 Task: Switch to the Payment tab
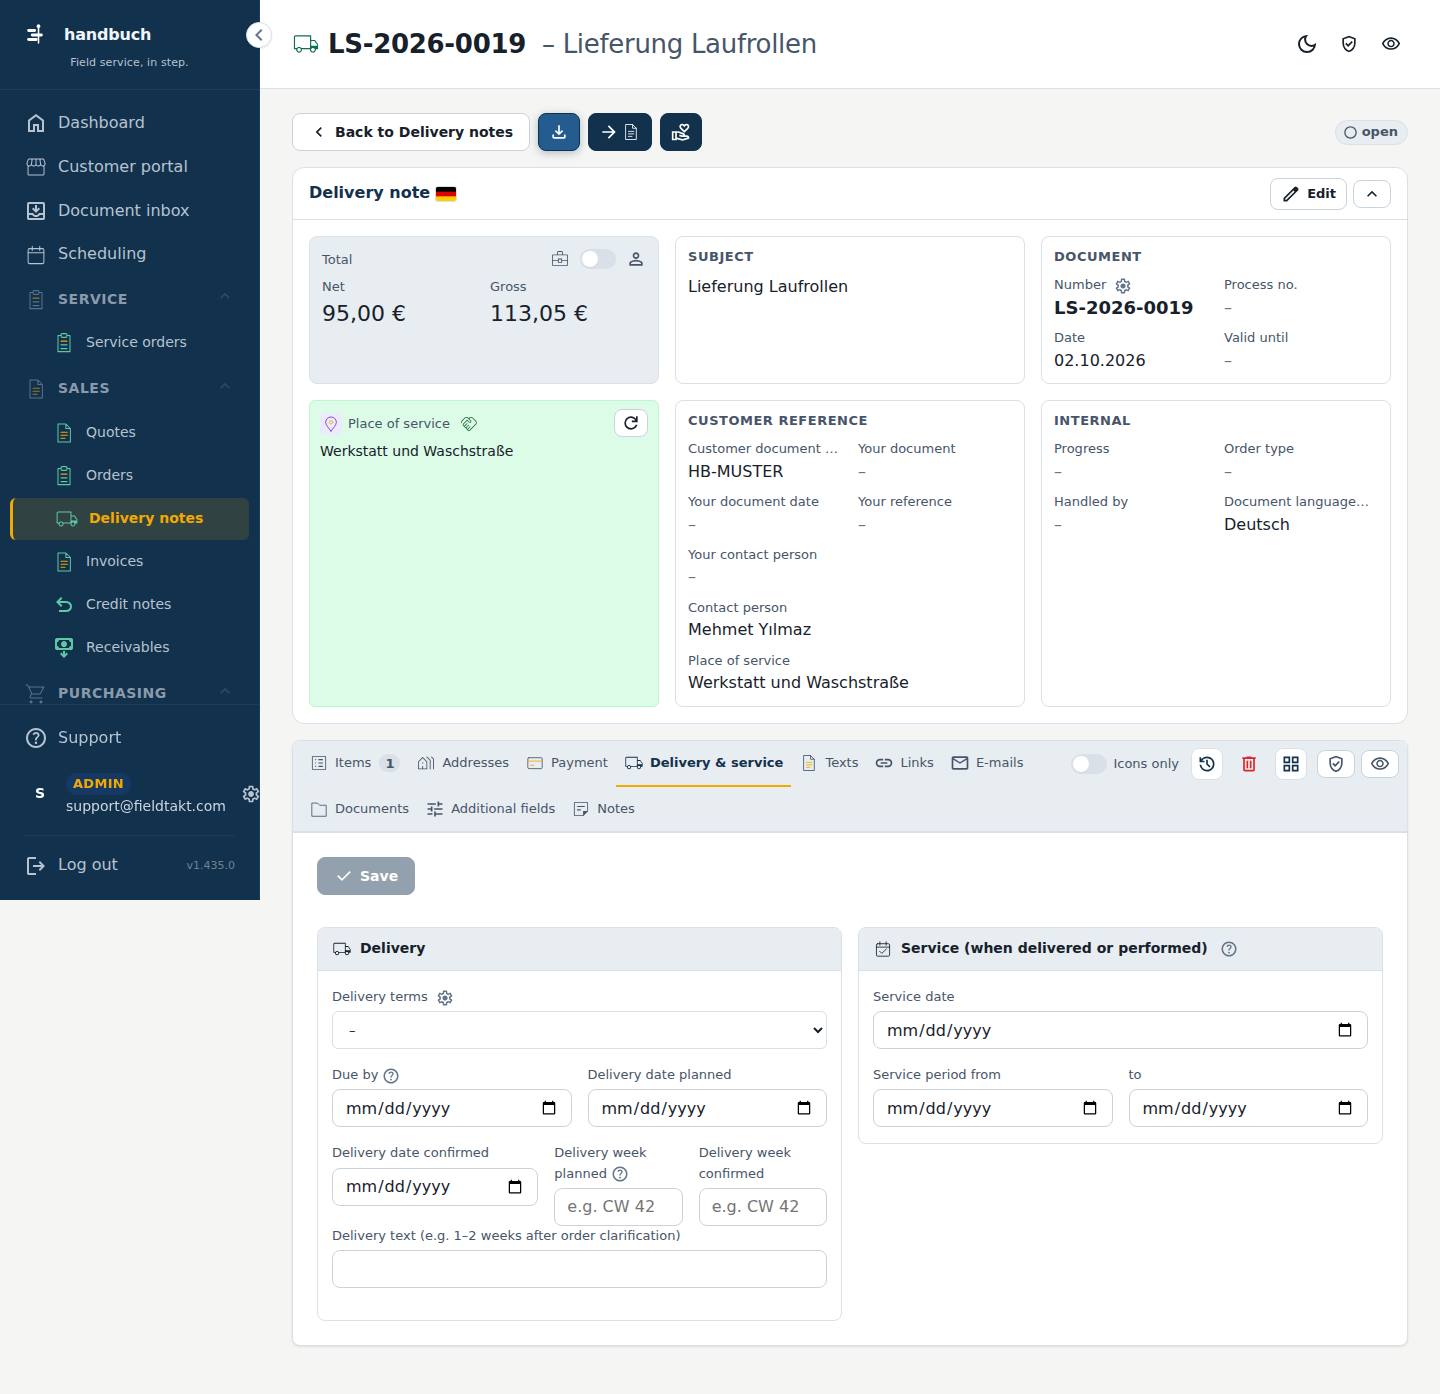(567, 763)
